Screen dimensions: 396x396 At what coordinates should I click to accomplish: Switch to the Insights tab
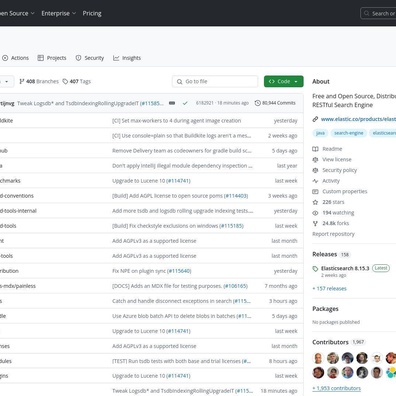click(x=127, y=58)
